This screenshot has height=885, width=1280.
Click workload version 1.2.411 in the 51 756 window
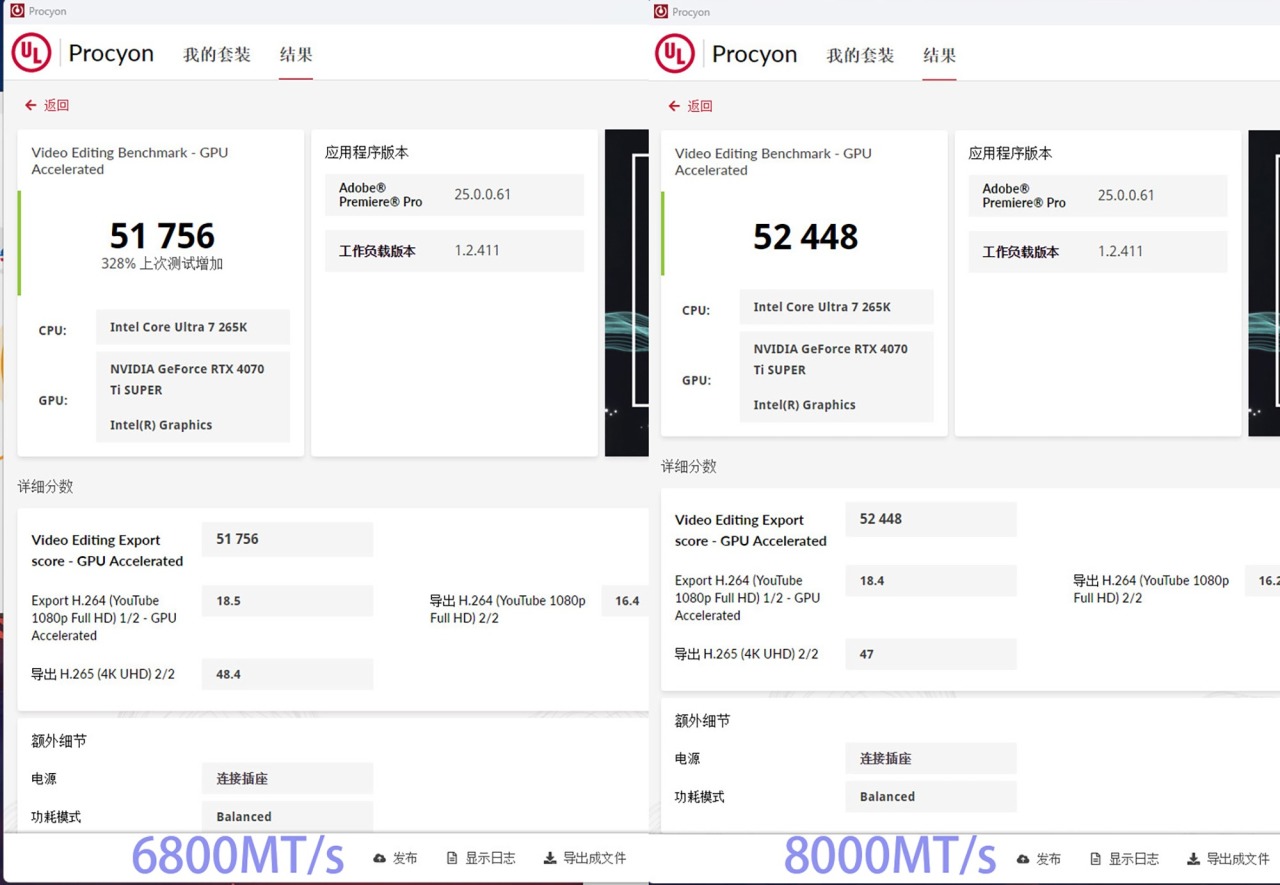point(477,251)
